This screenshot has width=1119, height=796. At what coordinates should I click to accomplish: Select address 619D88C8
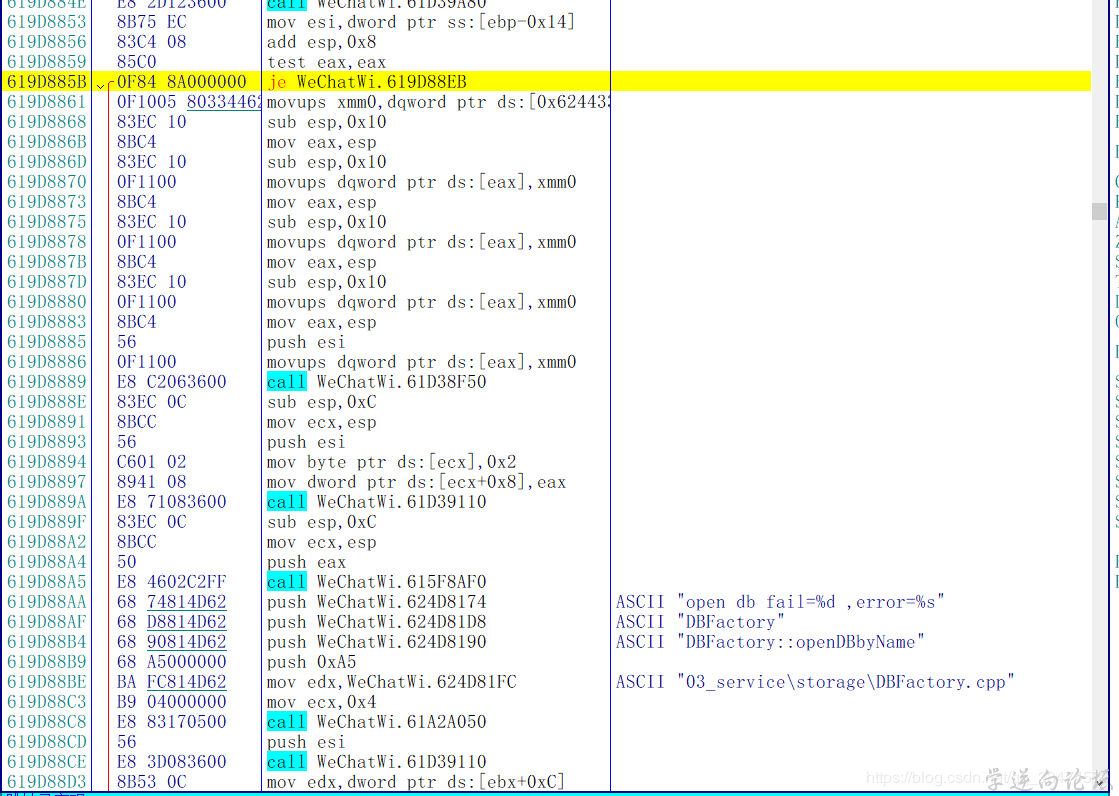(46, 722)
